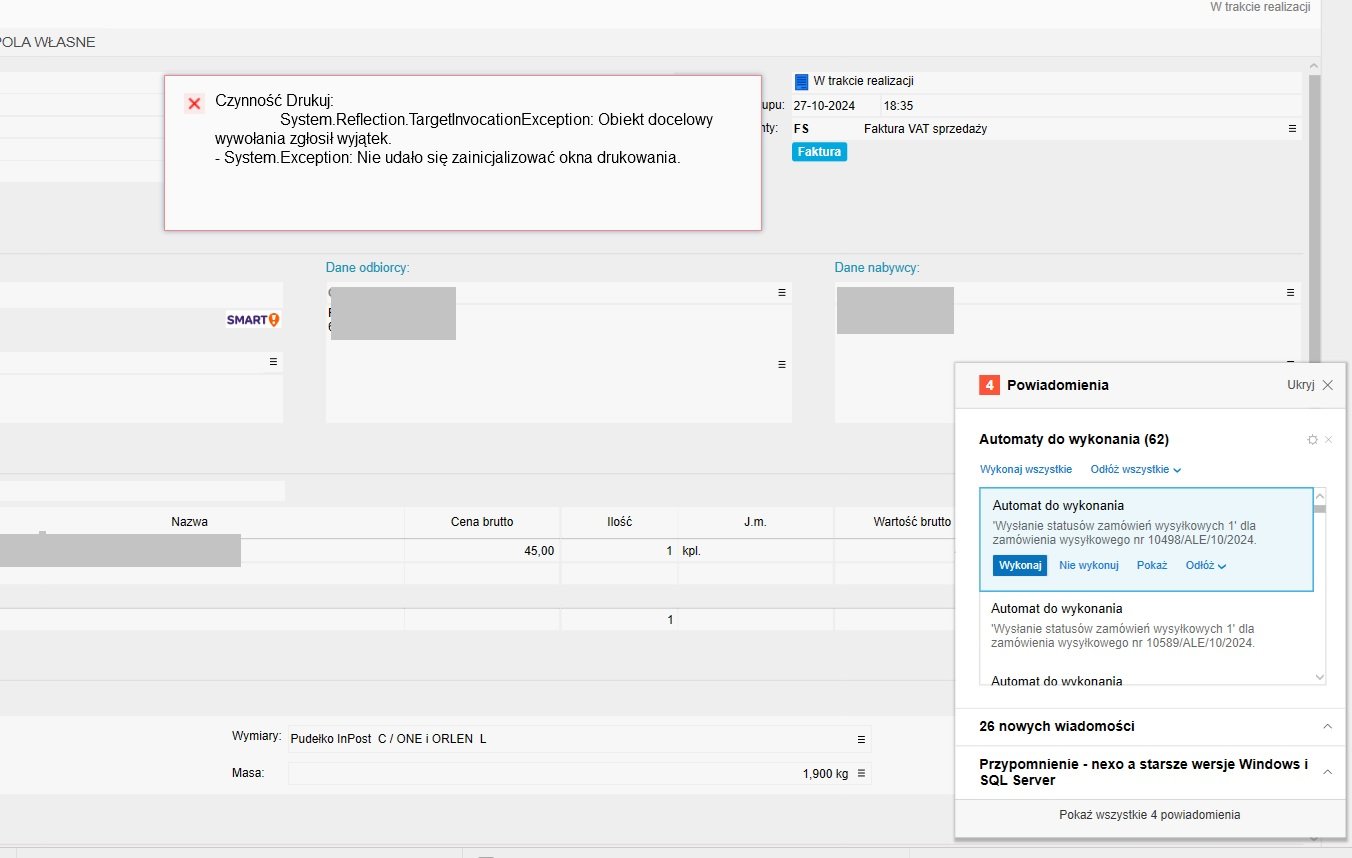
Task: Open the Dane nabywcy menu icon
Action: pyautogui.click(x=1291, y=293)
